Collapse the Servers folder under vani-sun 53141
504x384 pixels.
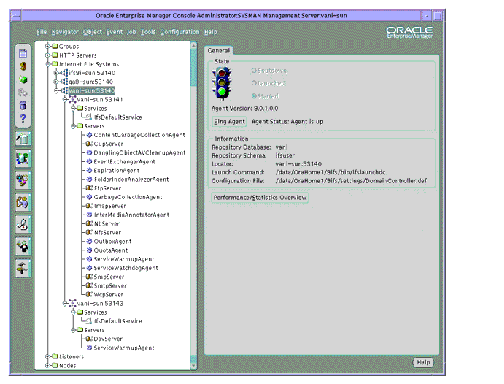coord(73,126)
